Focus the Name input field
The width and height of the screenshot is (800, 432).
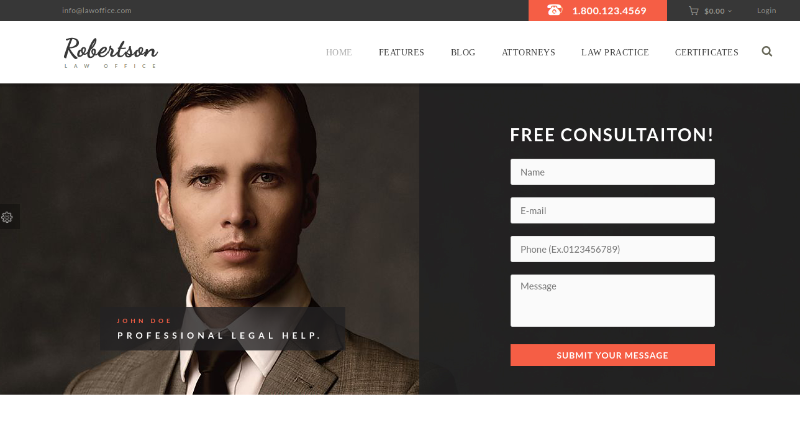pyautogui.click(x=612, y=172)
